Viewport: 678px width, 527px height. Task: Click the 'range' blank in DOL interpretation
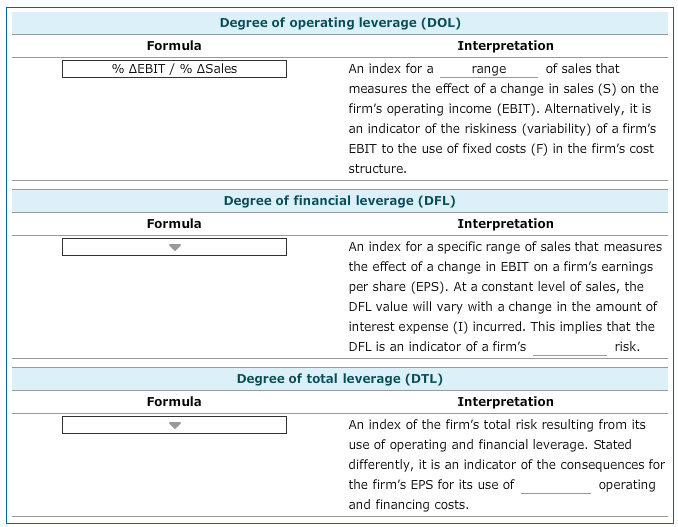[488, 70]
